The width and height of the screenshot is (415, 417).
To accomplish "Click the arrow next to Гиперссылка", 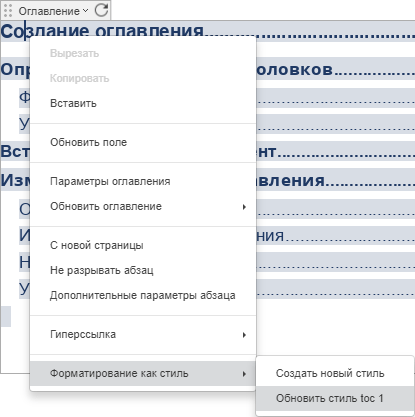I will coord(244,335).
